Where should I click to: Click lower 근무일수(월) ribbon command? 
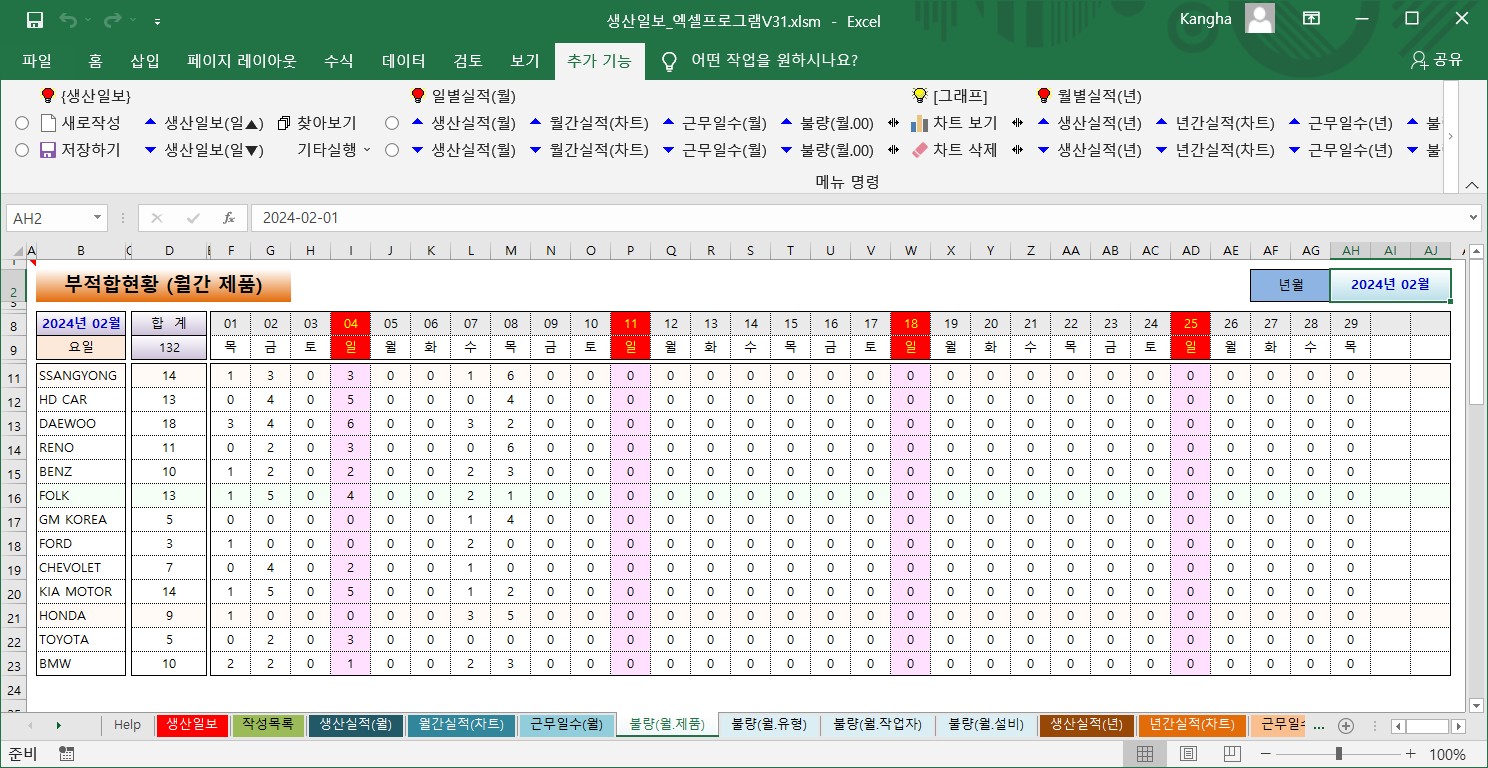coord(715,150)
